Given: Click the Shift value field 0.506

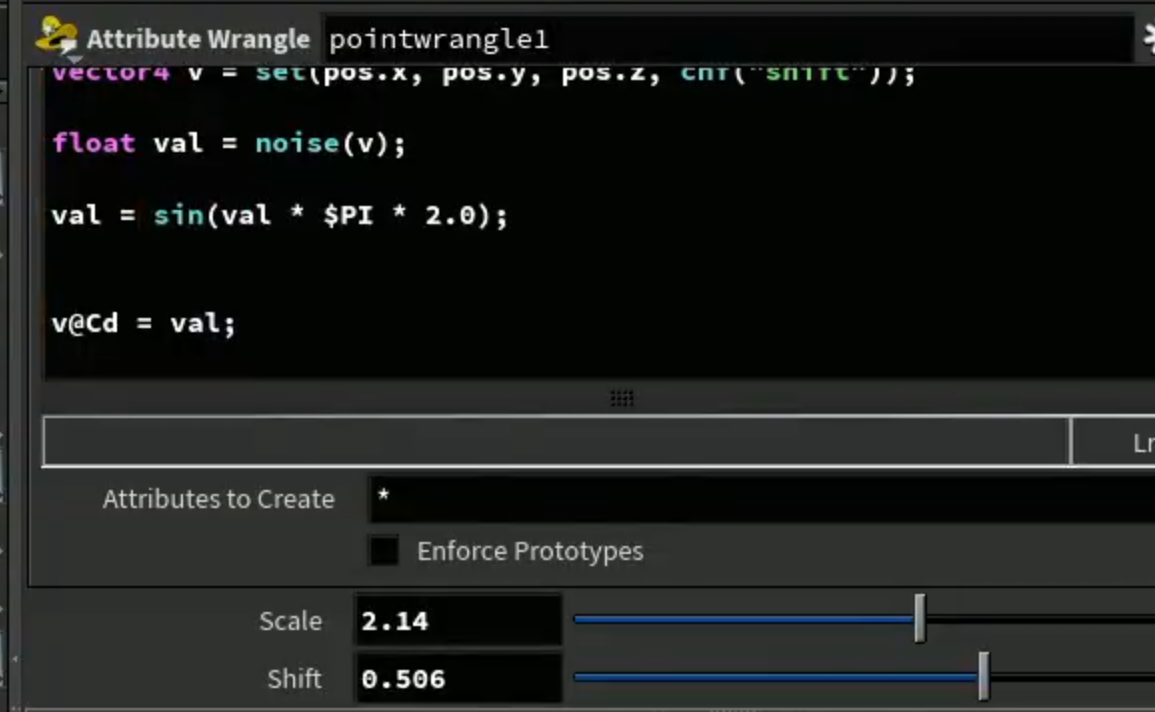Looking at the screenshot, I should pos(458,678).
